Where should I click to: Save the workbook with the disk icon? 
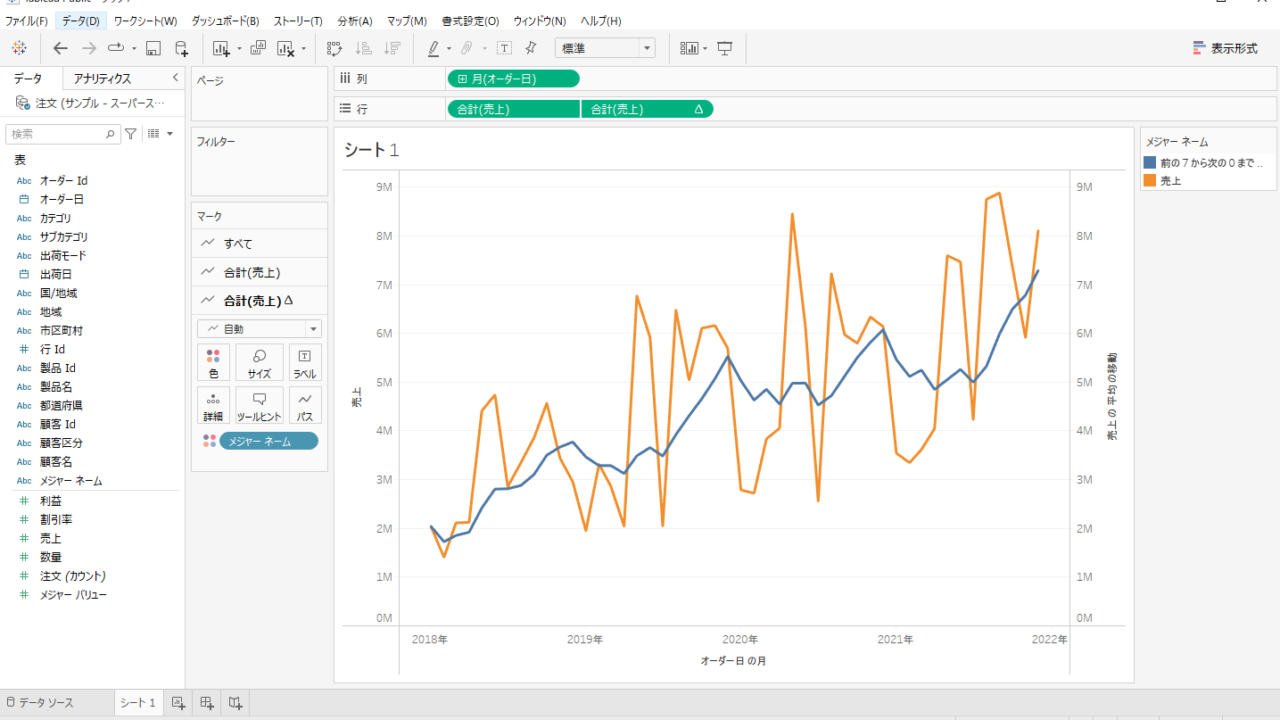coord(153,48)
